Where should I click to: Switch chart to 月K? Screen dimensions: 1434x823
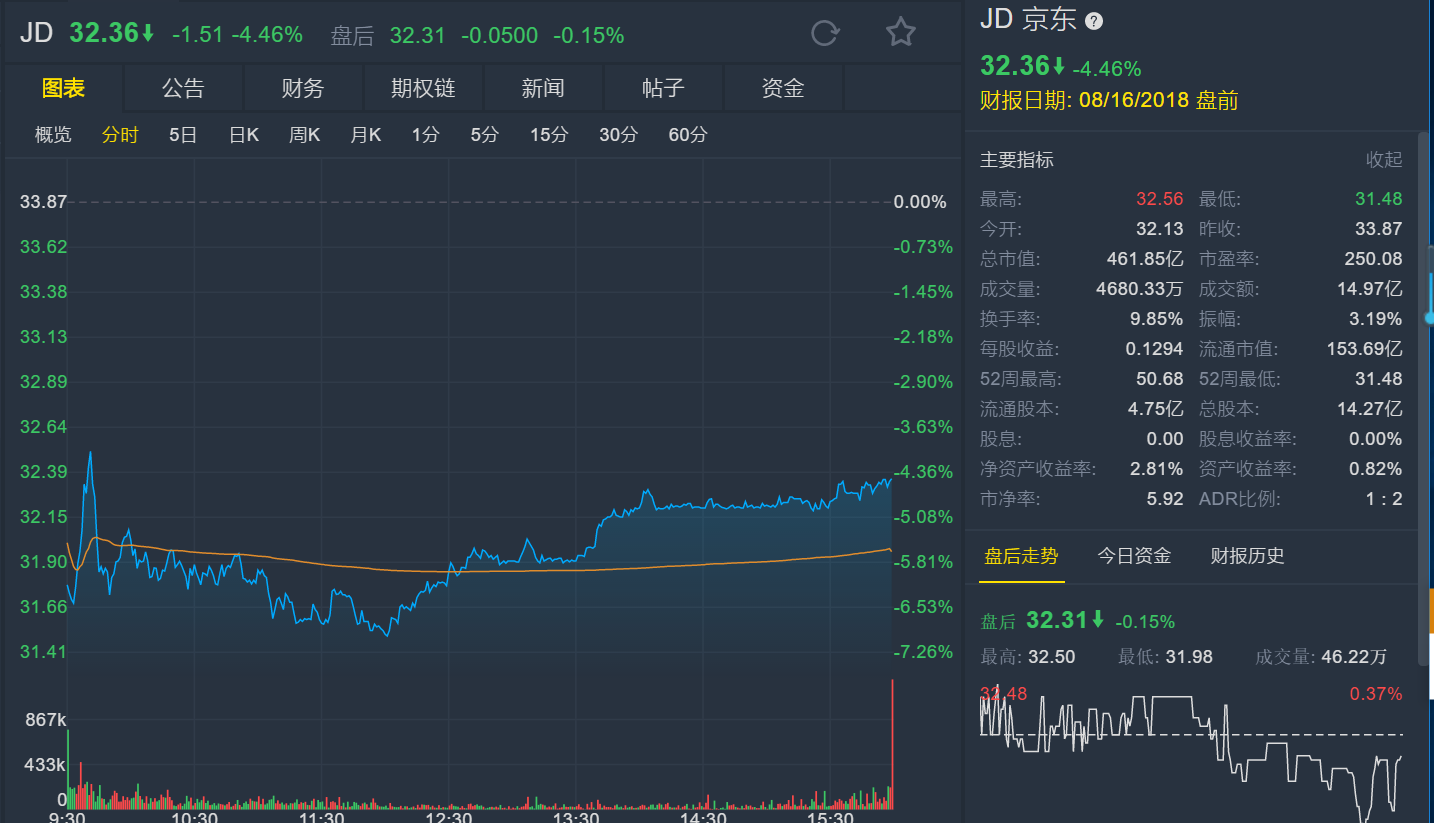click(365, 135)
